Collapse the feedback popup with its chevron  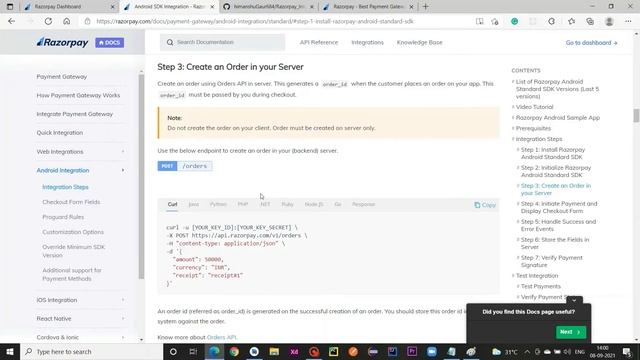pos(574,300)
